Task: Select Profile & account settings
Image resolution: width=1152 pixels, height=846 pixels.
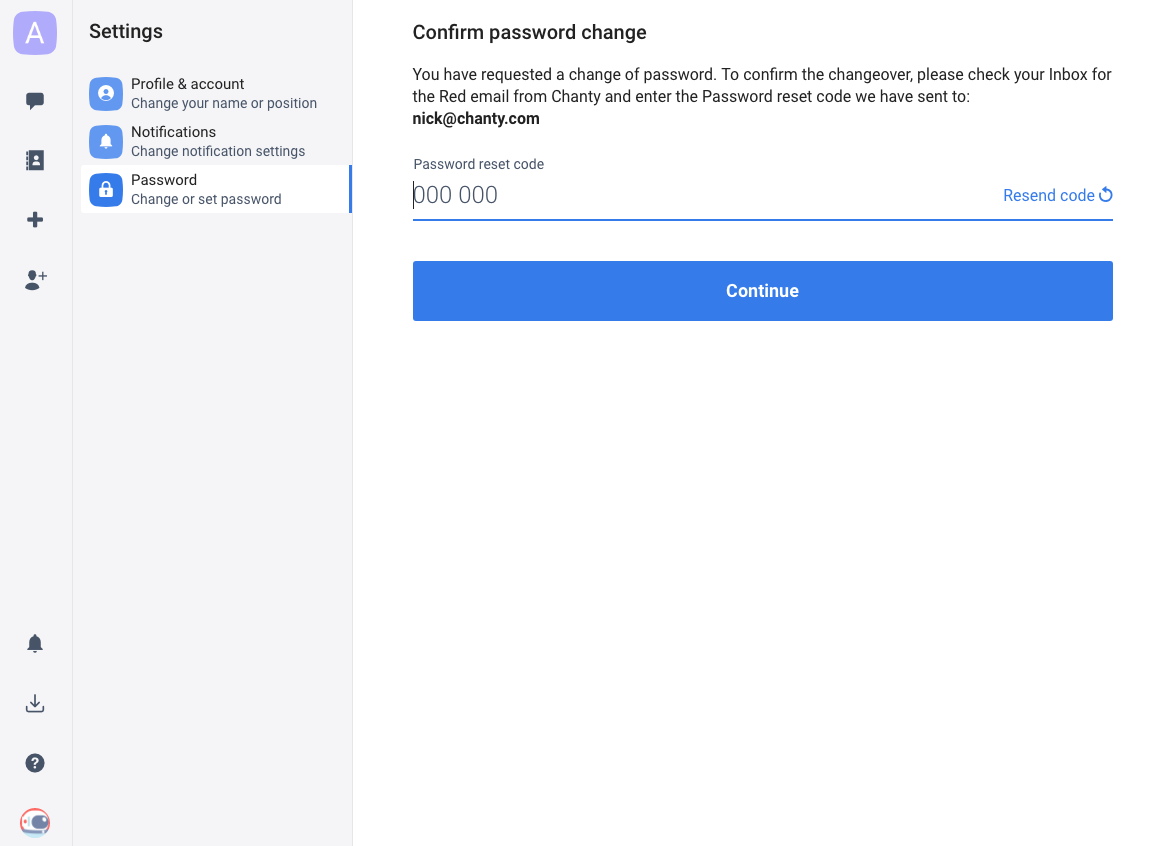Action: pyautogui.click(x=216, y=93)
